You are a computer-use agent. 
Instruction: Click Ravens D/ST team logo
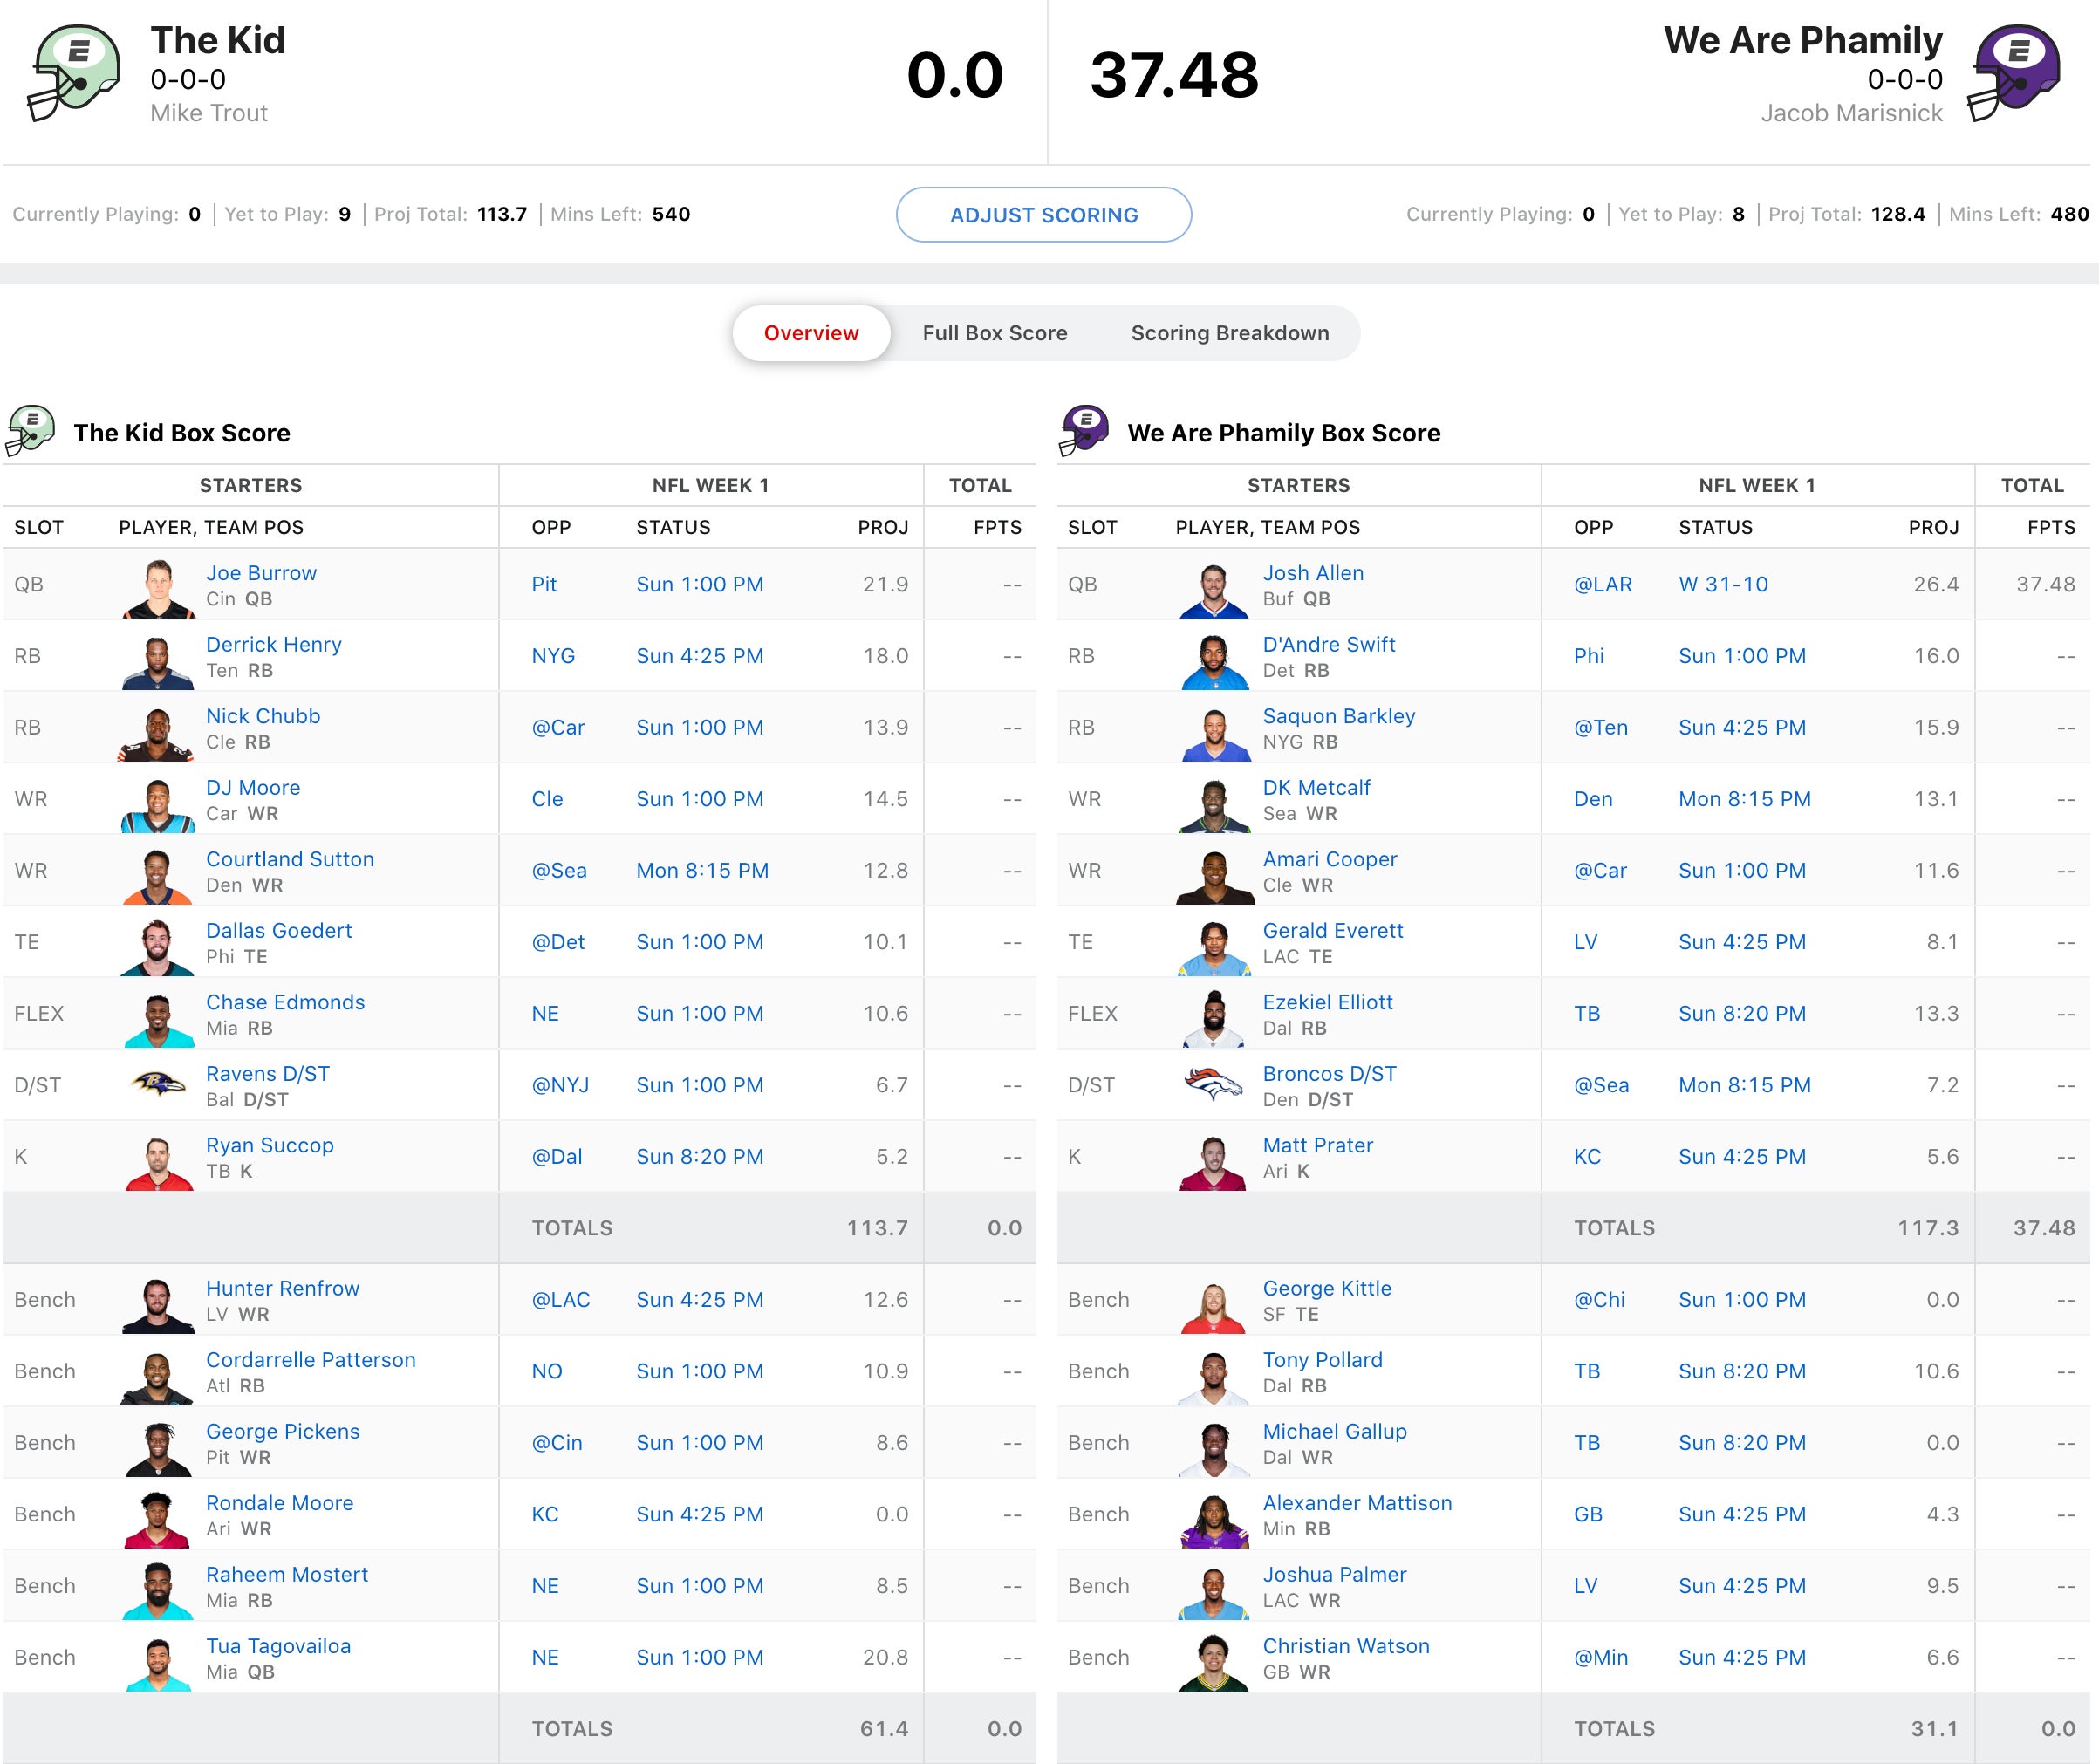pyautogui.click(x=158, y=1084)
